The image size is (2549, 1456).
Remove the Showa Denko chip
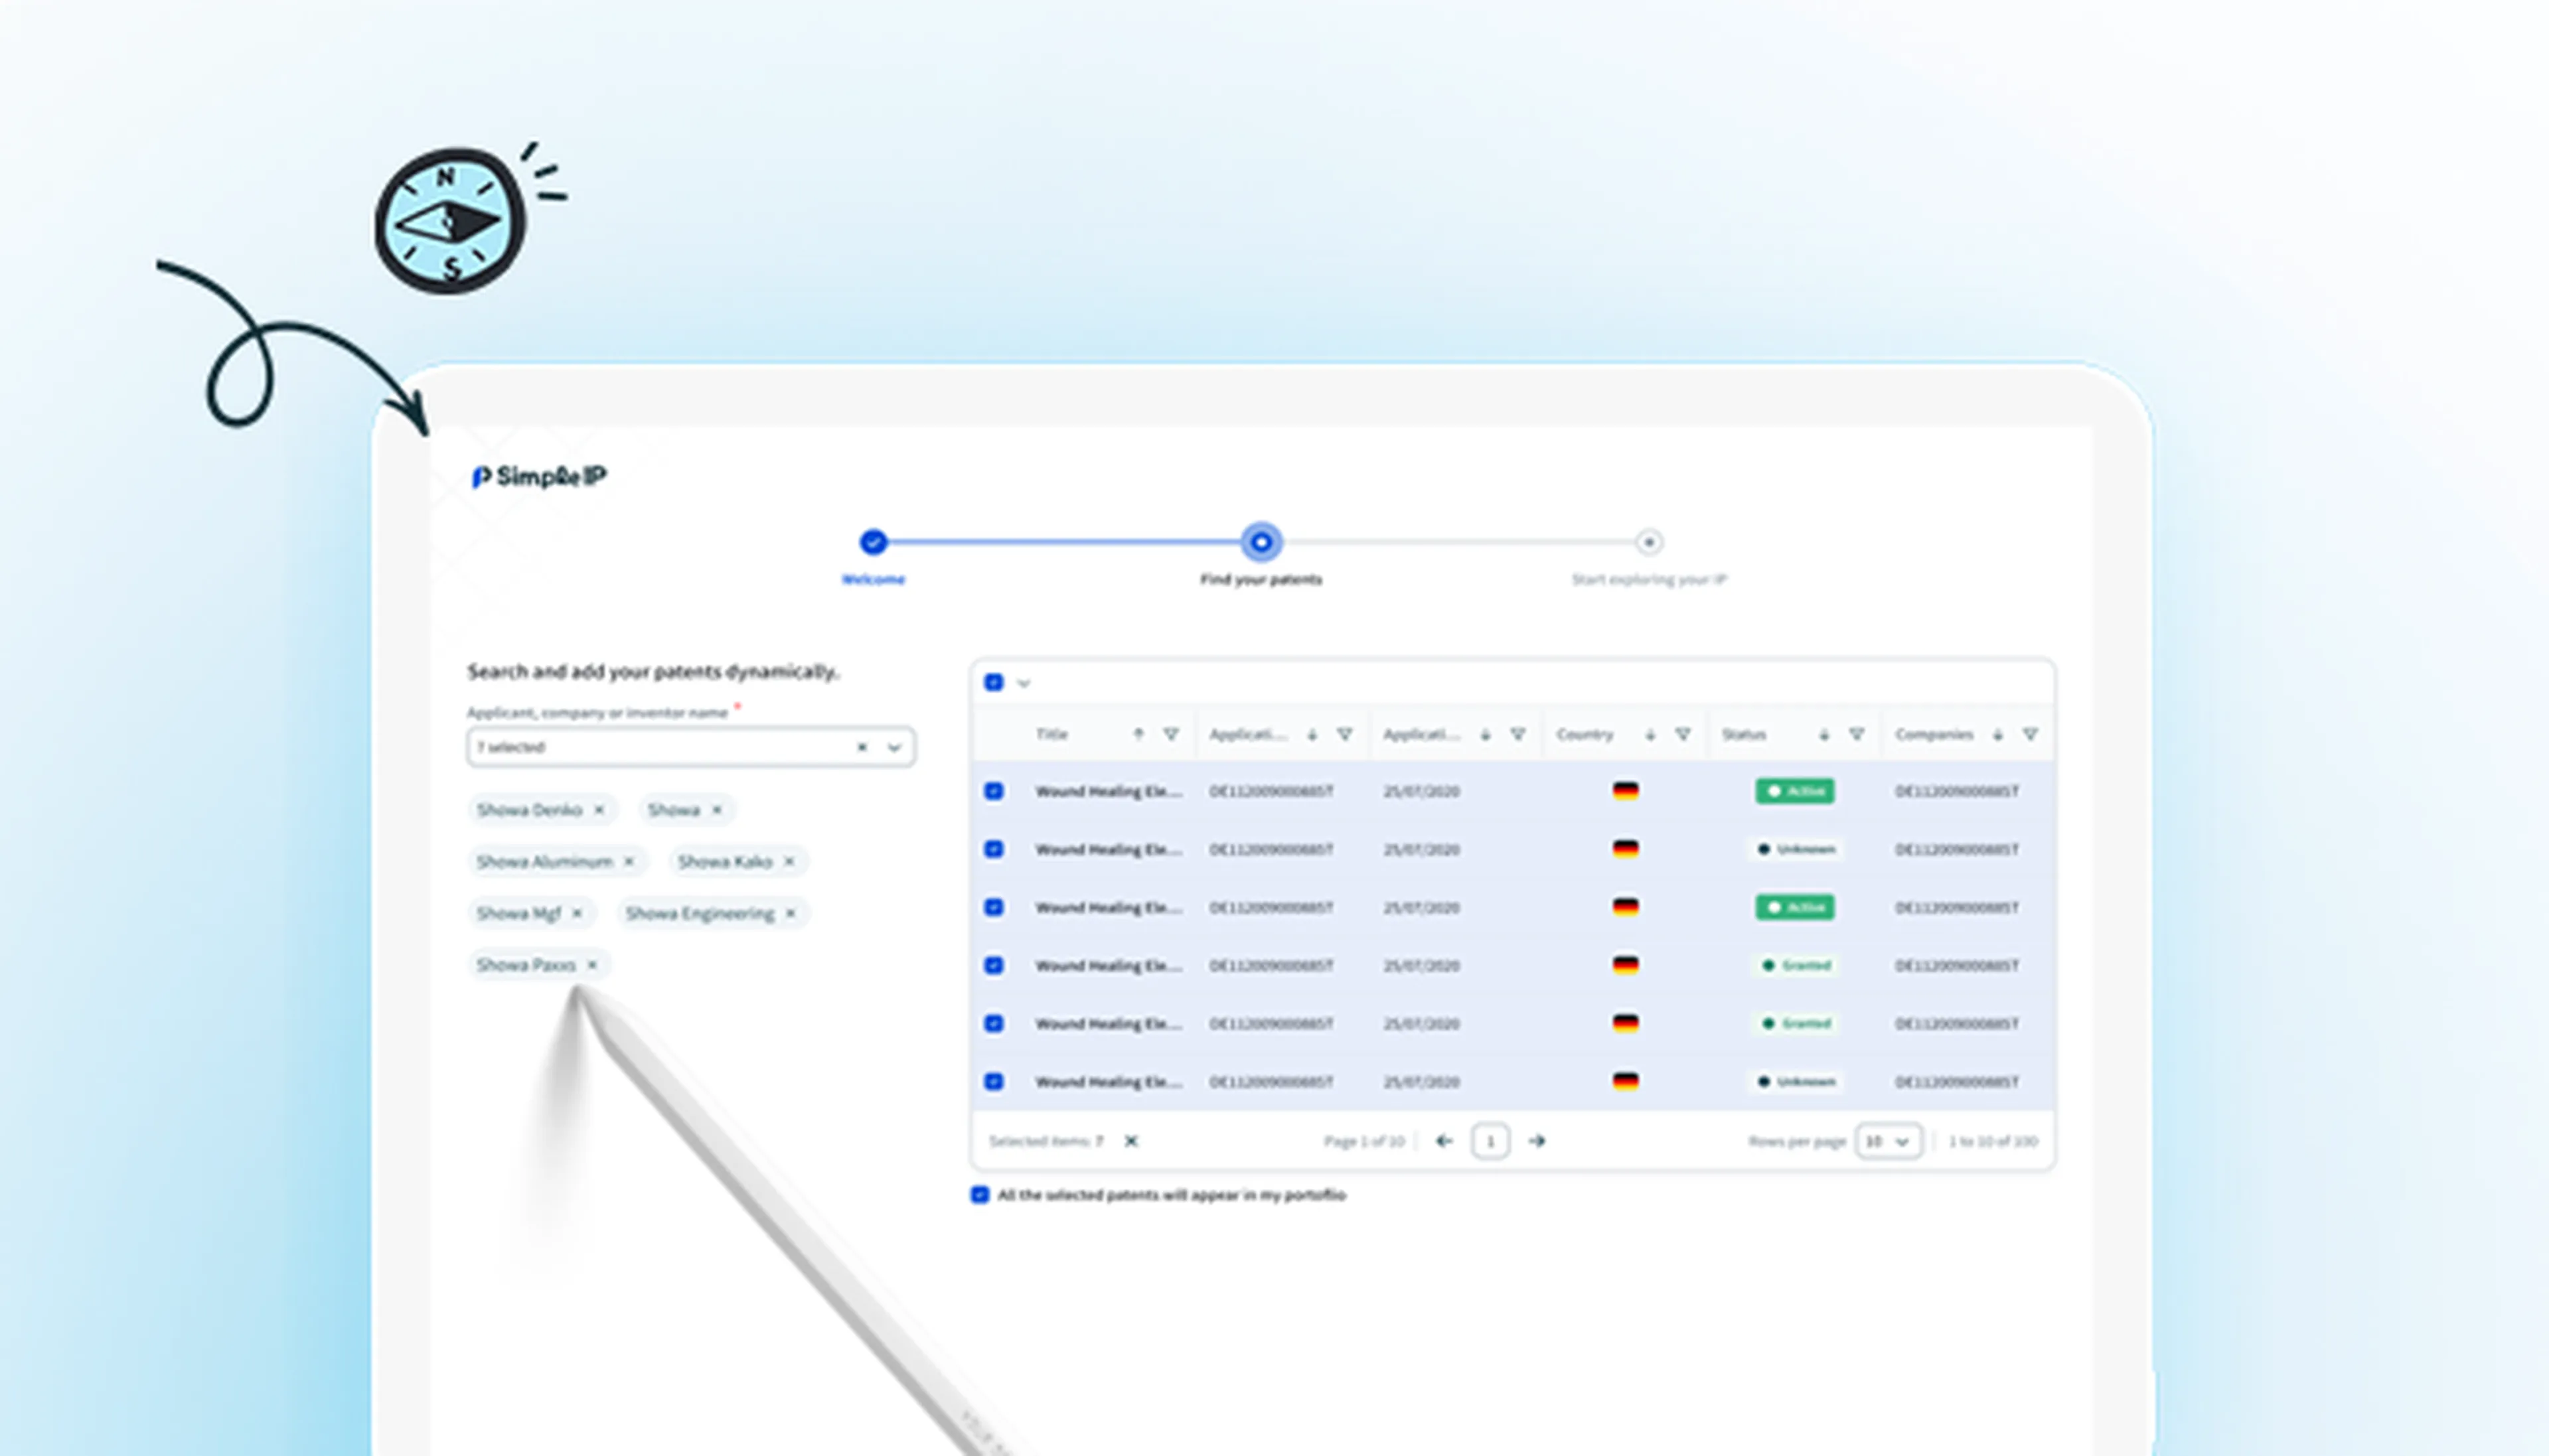click(599, 810)
